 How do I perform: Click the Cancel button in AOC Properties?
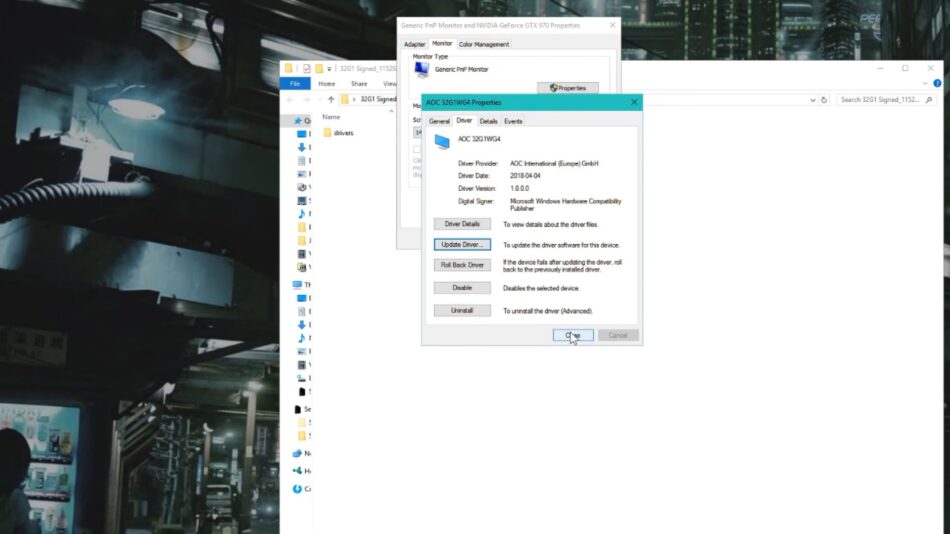(x=618, y=335)
